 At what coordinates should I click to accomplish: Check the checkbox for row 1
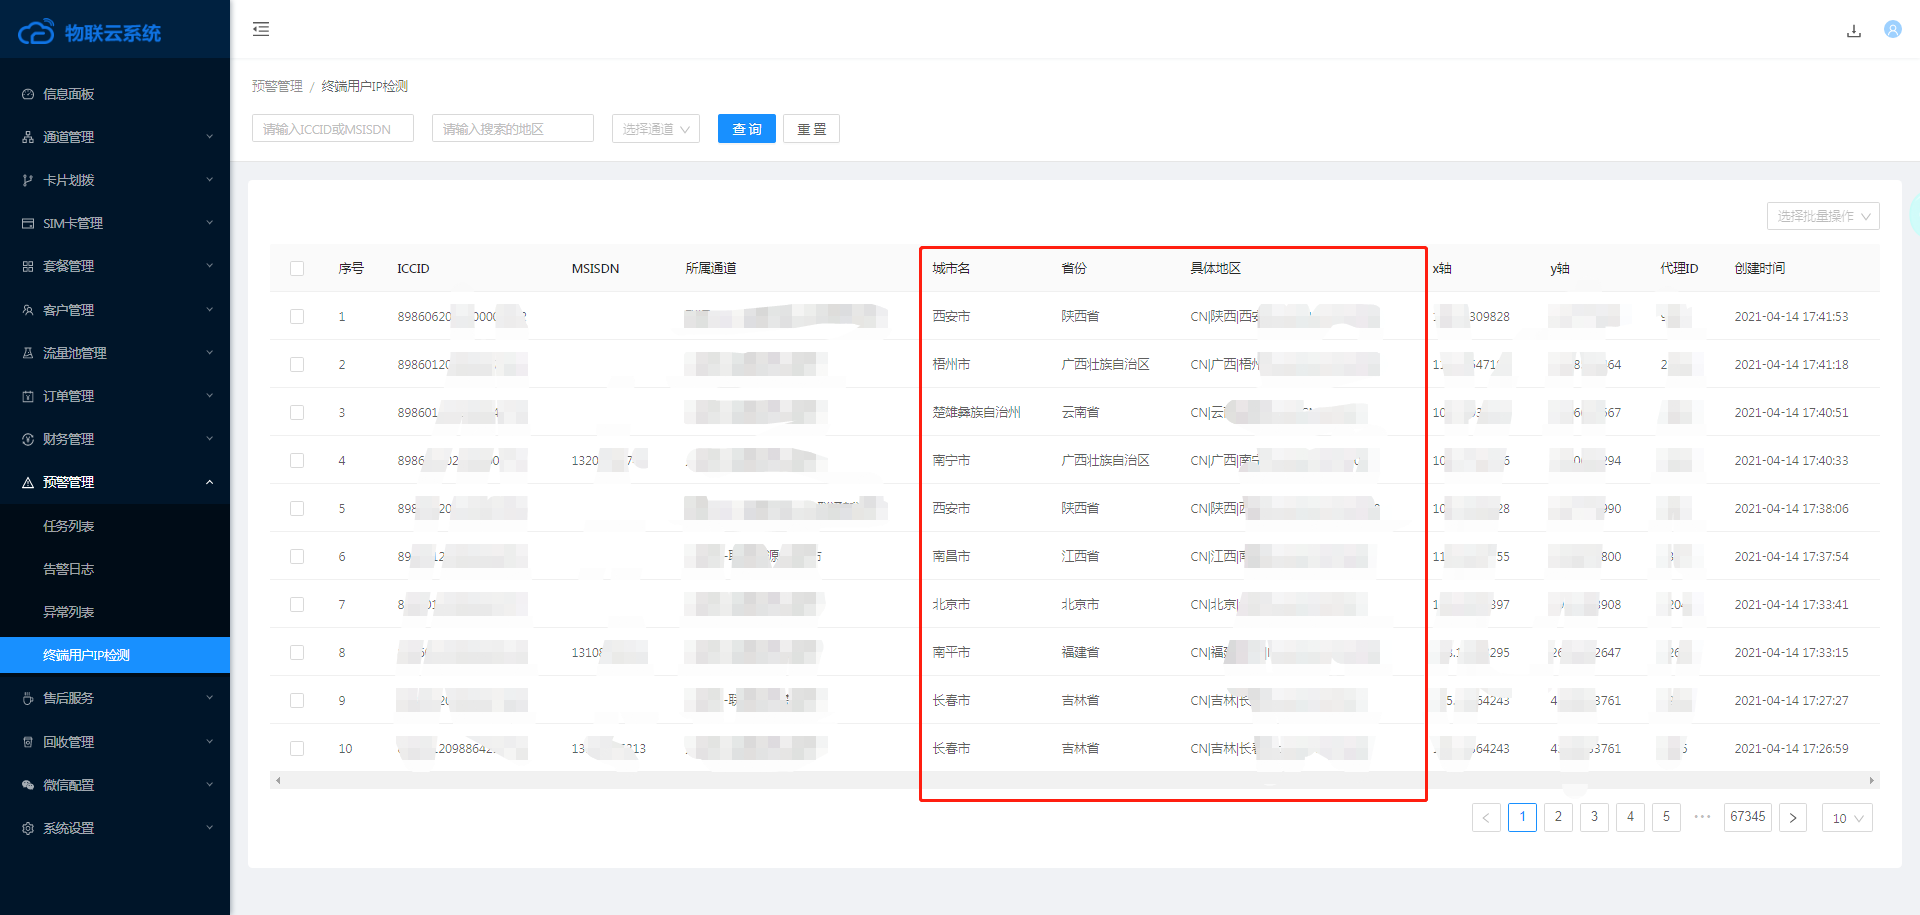point(297,316)
